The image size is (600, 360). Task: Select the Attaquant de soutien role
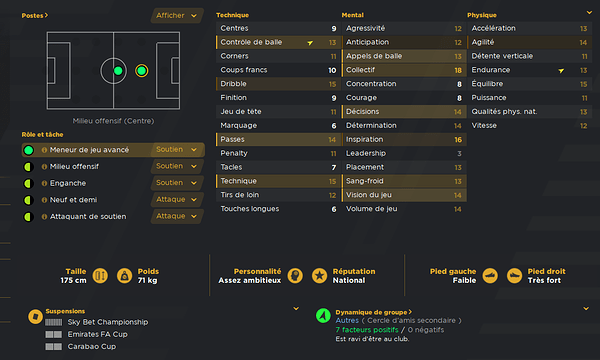click(86, 217)
